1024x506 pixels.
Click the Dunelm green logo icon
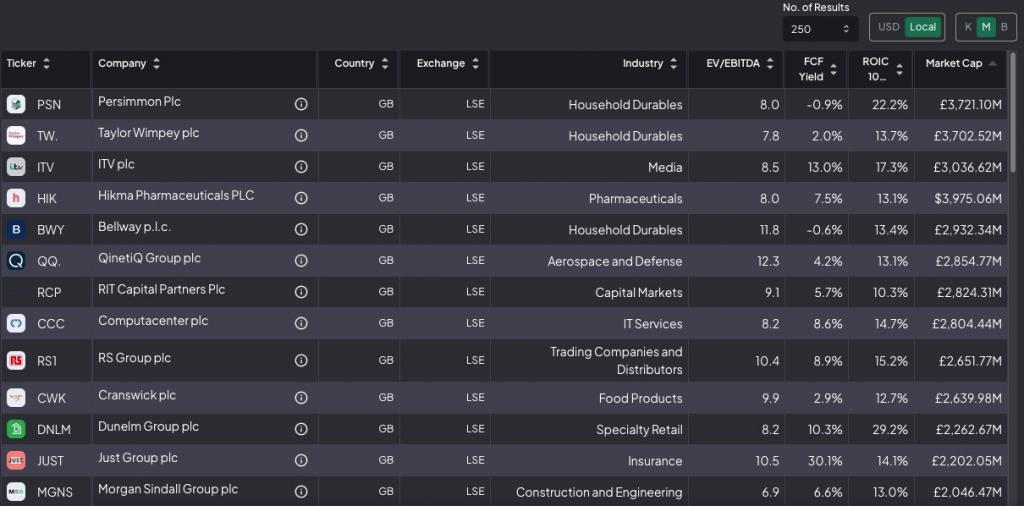click(x=16, y=429)
